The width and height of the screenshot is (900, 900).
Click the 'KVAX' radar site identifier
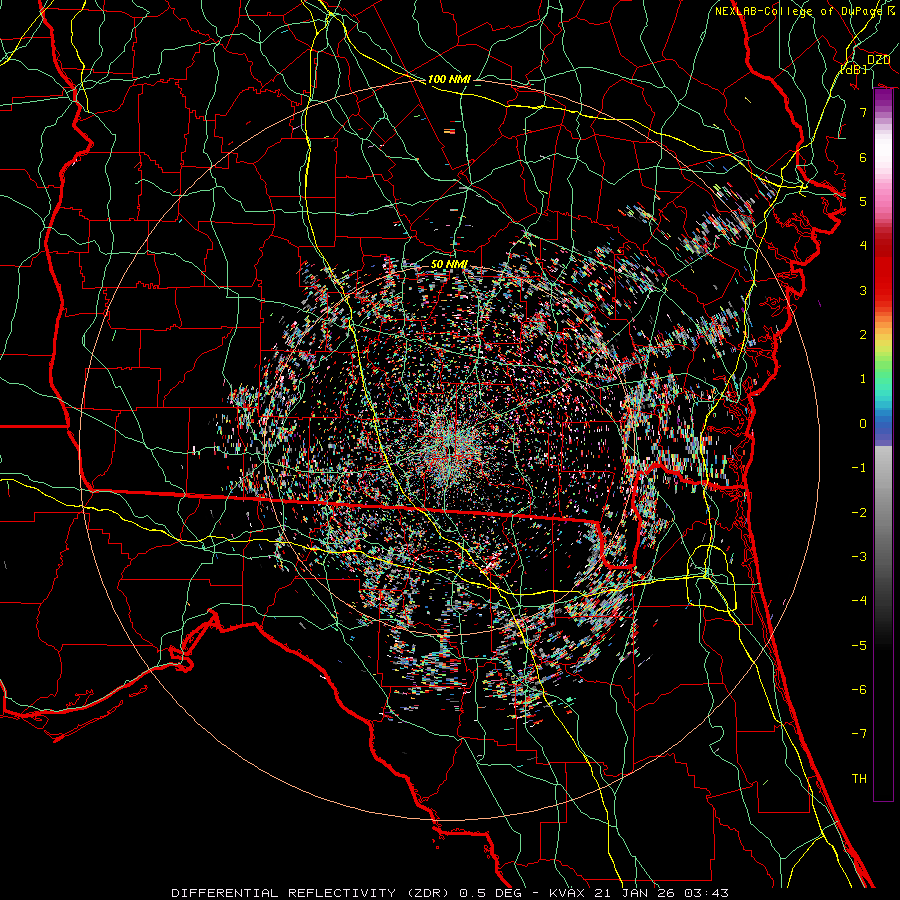coord(567,893)
